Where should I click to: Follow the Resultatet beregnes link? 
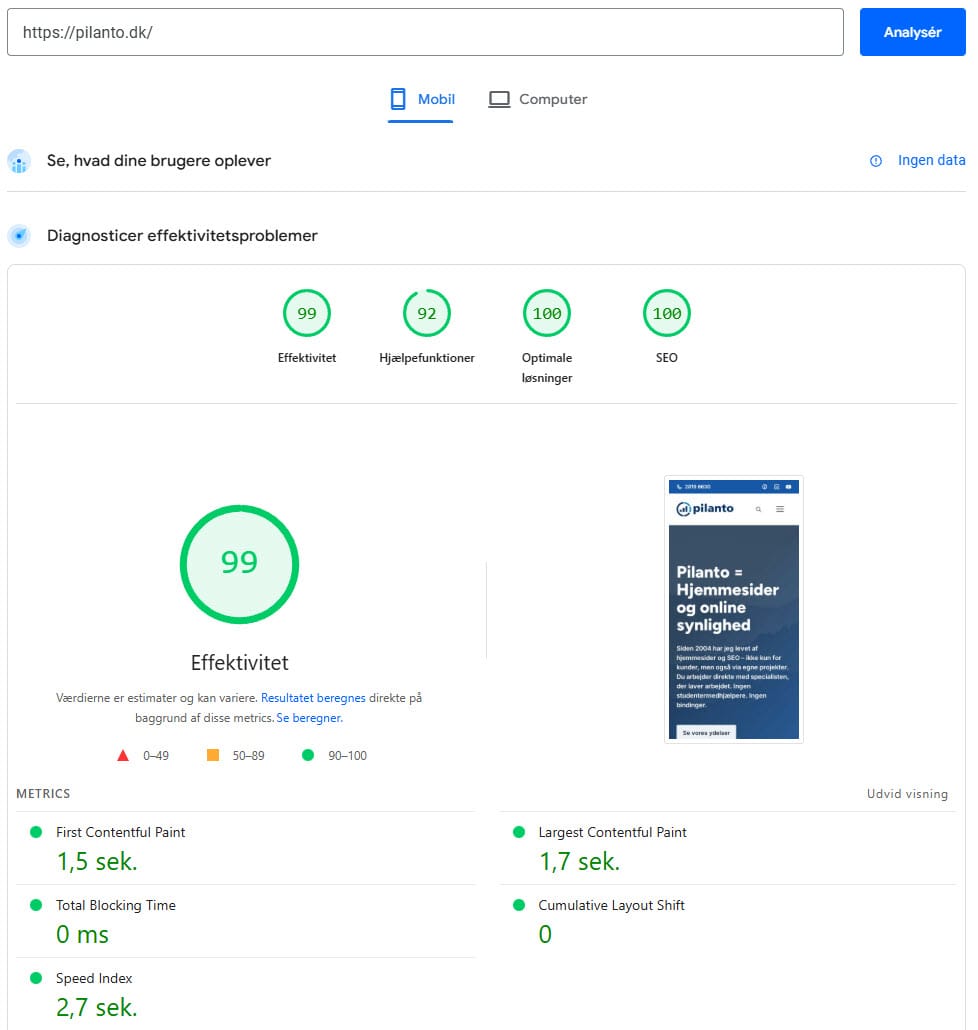tap(315, 697)
